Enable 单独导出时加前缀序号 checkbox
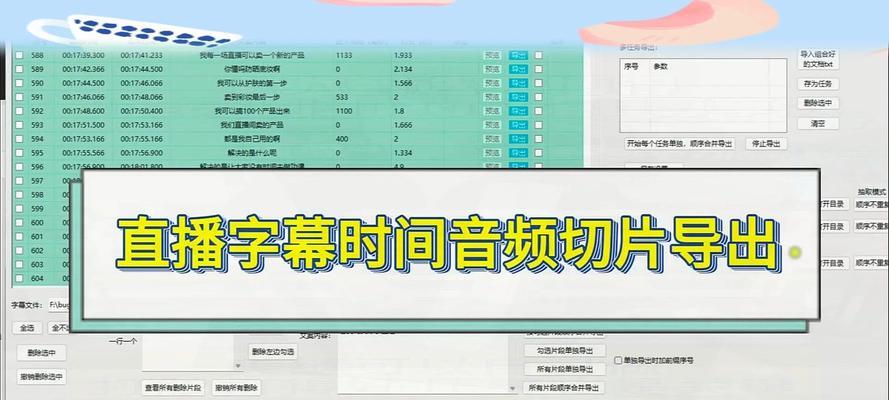Viewport: 889px width, 400px height. [619, 360]
